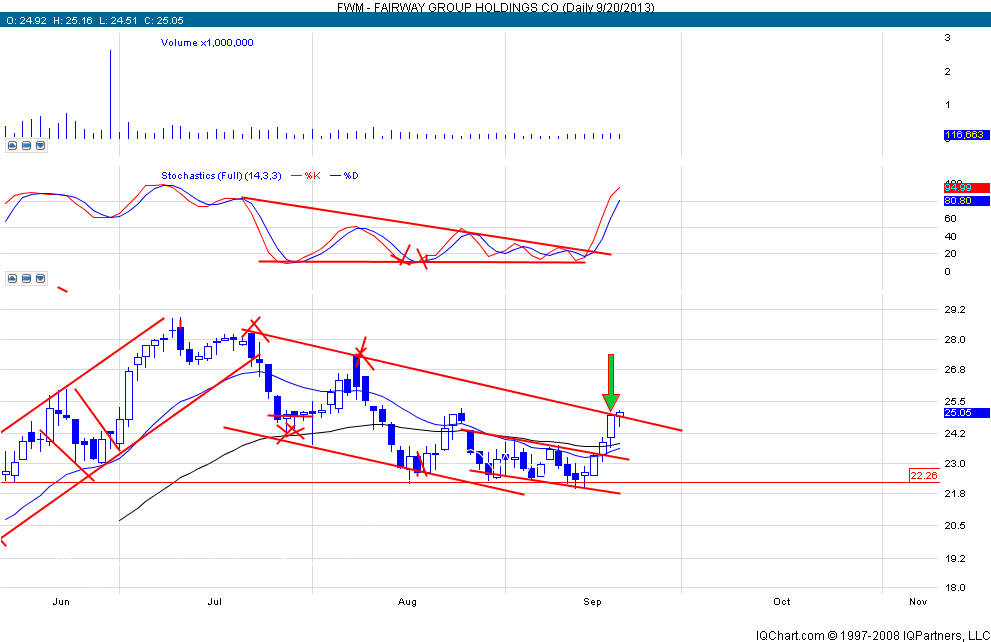The image size is (991, 642).
Task: Click the red 94.99 %K value tag
Action: pyautogui.click(x=964, y=188)
